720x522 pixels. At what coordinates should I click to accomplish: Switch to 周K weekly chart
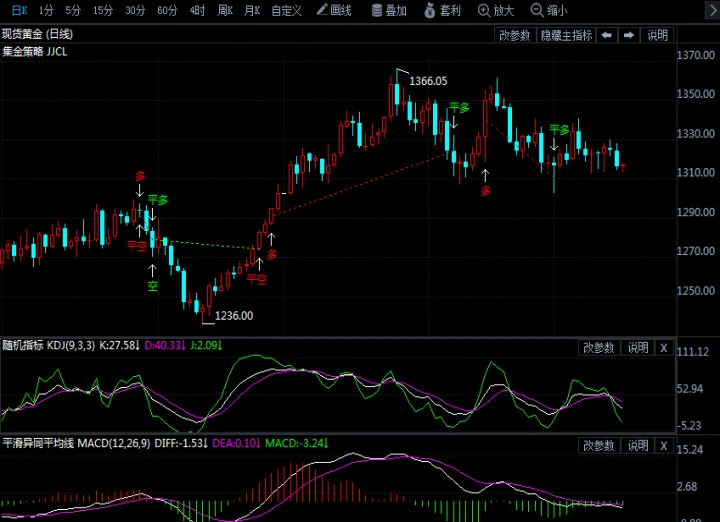click(x=224, y=11)
